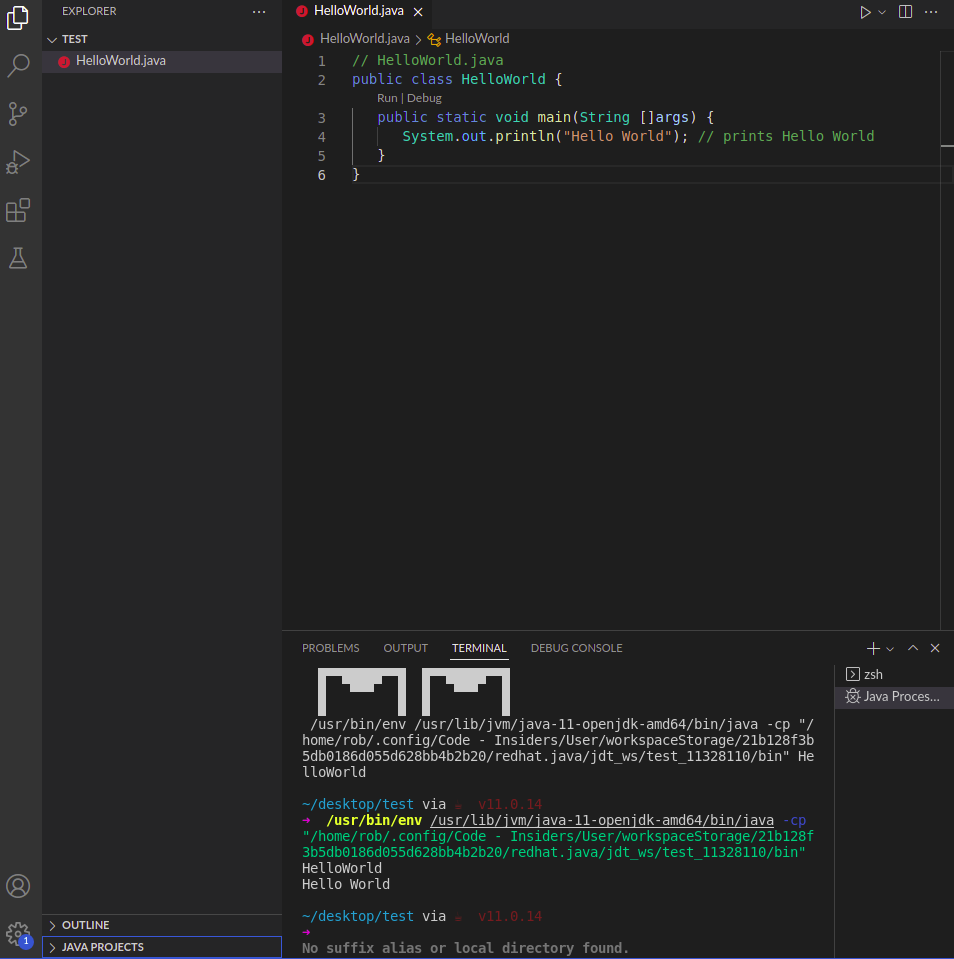954x959 pixels.
Task: Toggle maximize the terminal panel
Action: [x=912, y=648]
